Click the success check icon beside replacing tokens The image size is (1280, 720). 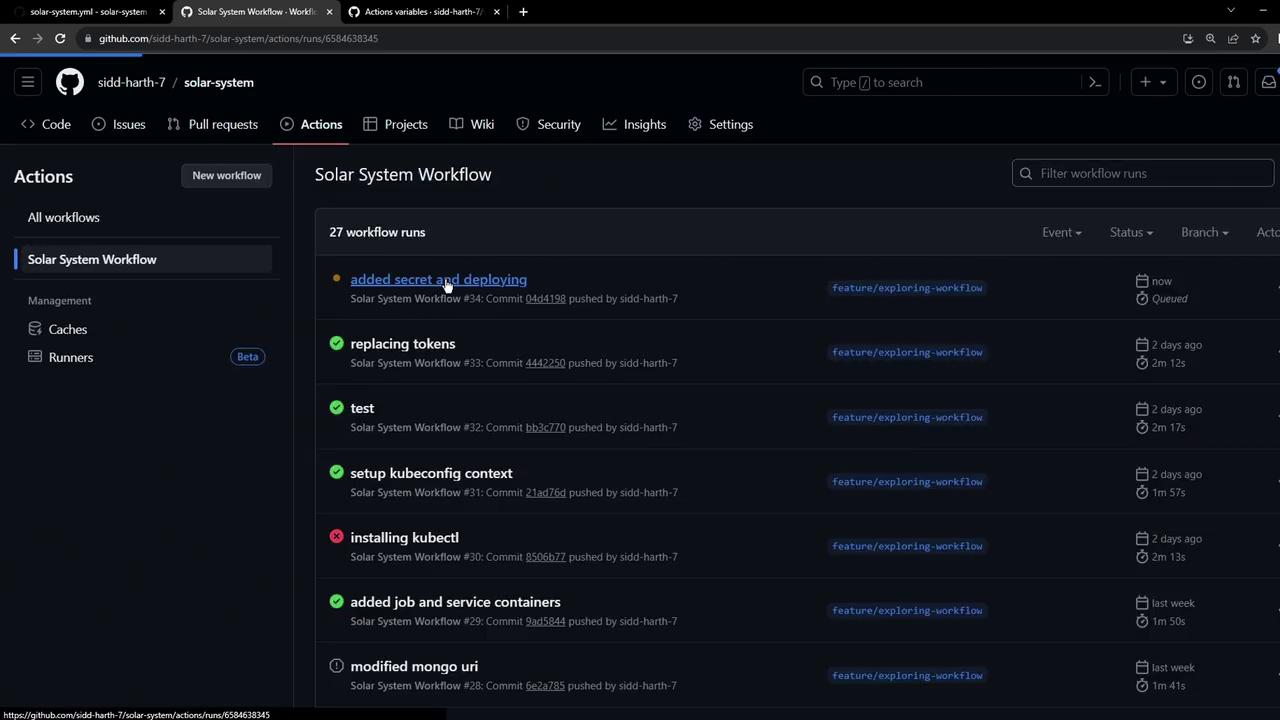click(336, 343)
